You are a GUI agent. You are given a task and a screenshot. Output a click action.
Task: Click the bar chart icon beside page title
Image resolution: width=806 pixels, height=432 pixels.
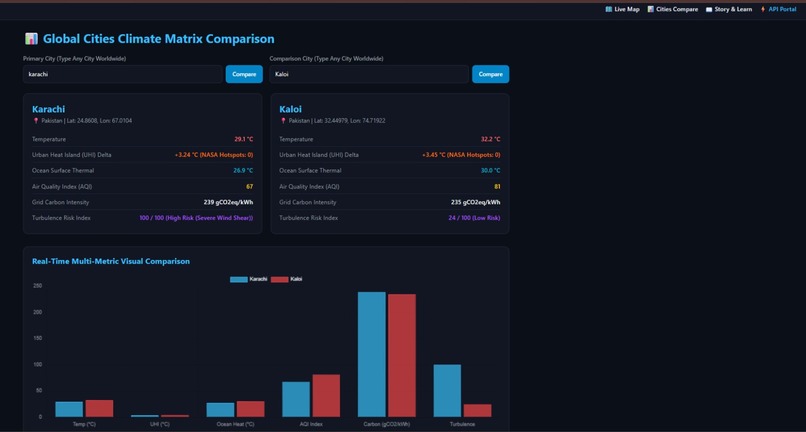click(x=31, y=39)
